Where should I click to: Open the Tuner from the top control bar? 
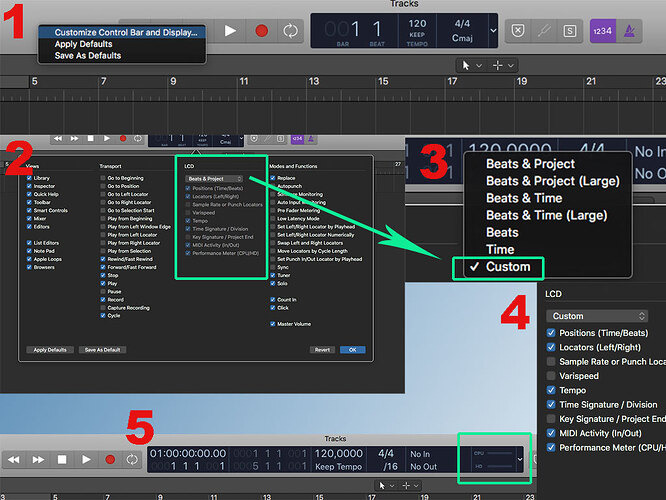tap(544, 31)
